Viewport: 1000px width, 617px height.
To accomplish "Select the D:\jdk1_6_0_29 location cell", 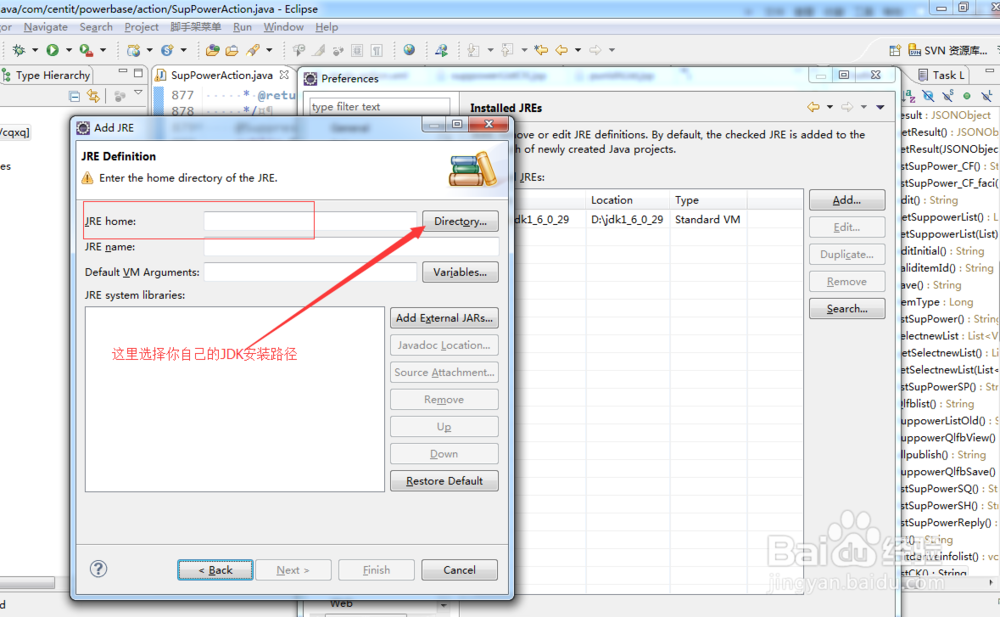I will (x=627, y=219).
